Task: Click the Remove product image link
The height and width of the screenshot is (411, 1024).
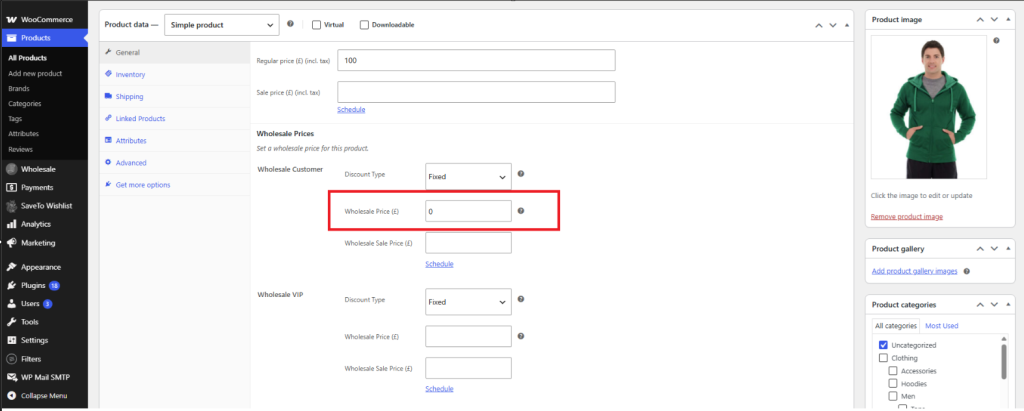Action: pyautogui.click(x=906, y=216)
